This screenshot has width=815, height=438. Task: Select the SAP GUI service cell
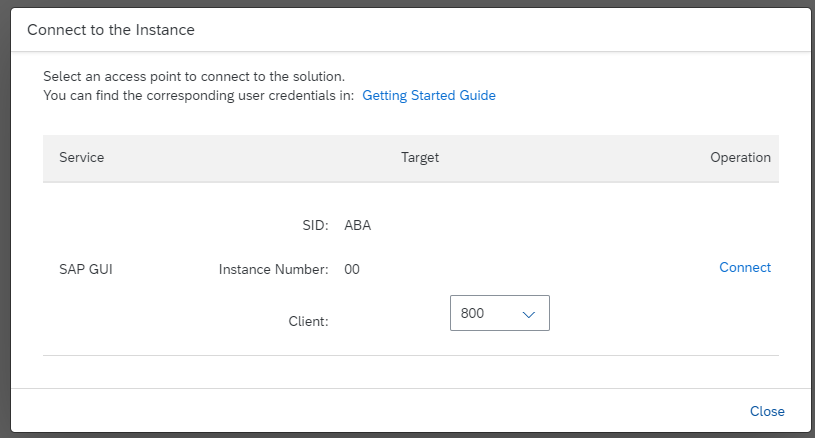click(x=86, y=269)
